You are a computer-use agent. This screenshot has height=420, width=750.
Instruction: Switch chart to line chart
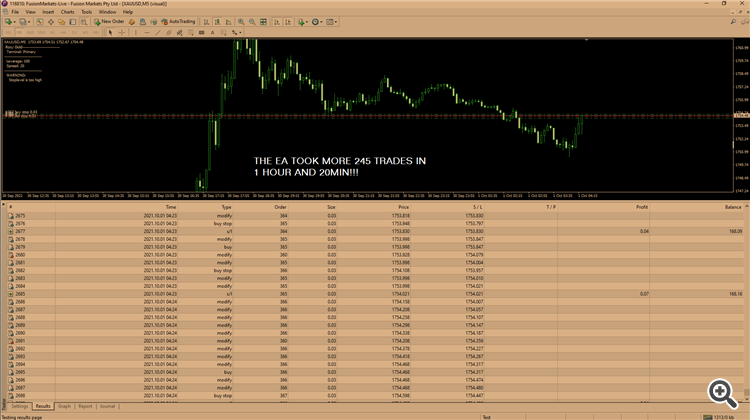pos(228,22)
